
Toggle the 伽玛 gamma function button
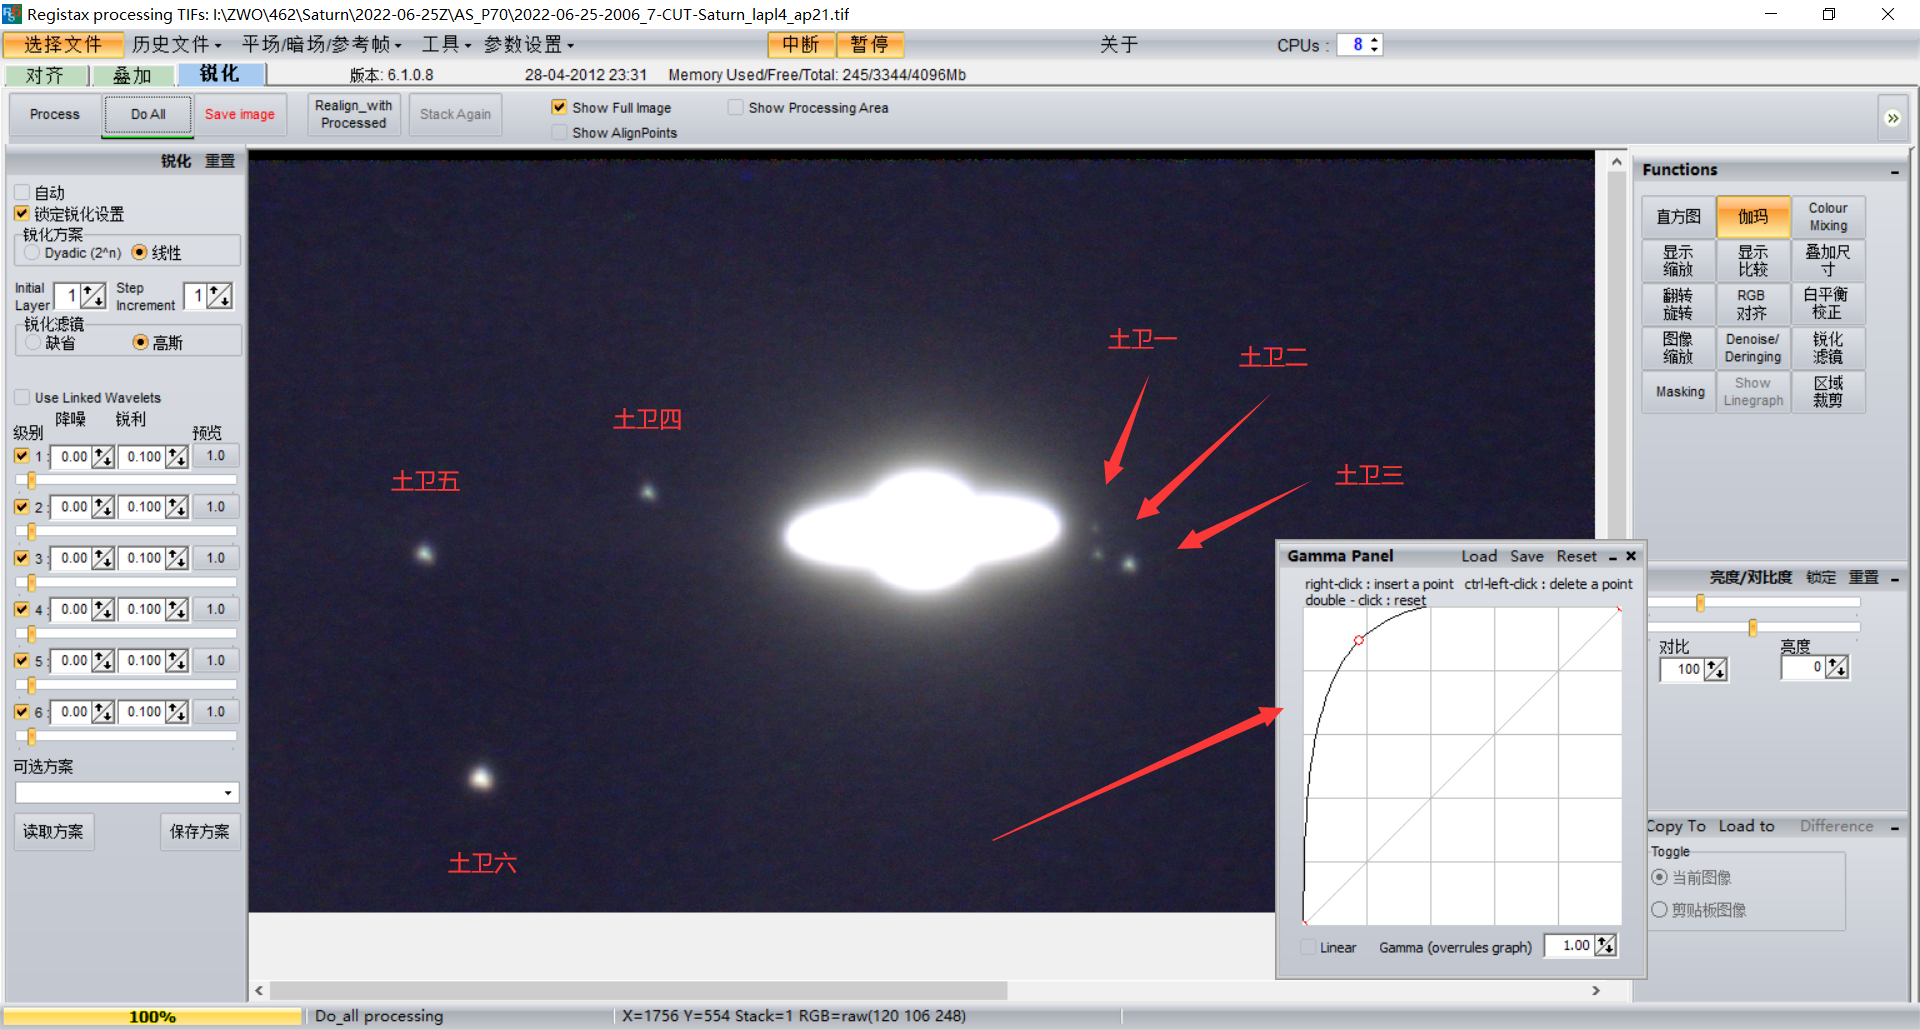pyautogui.click(x=1753, y=216)
